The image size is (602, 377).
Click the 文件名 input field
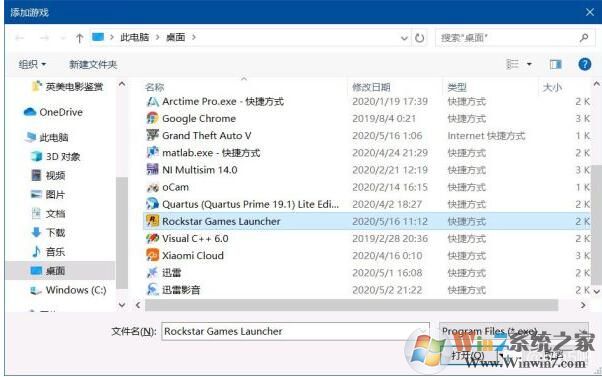pyautogui.click(x=295, y=331)
